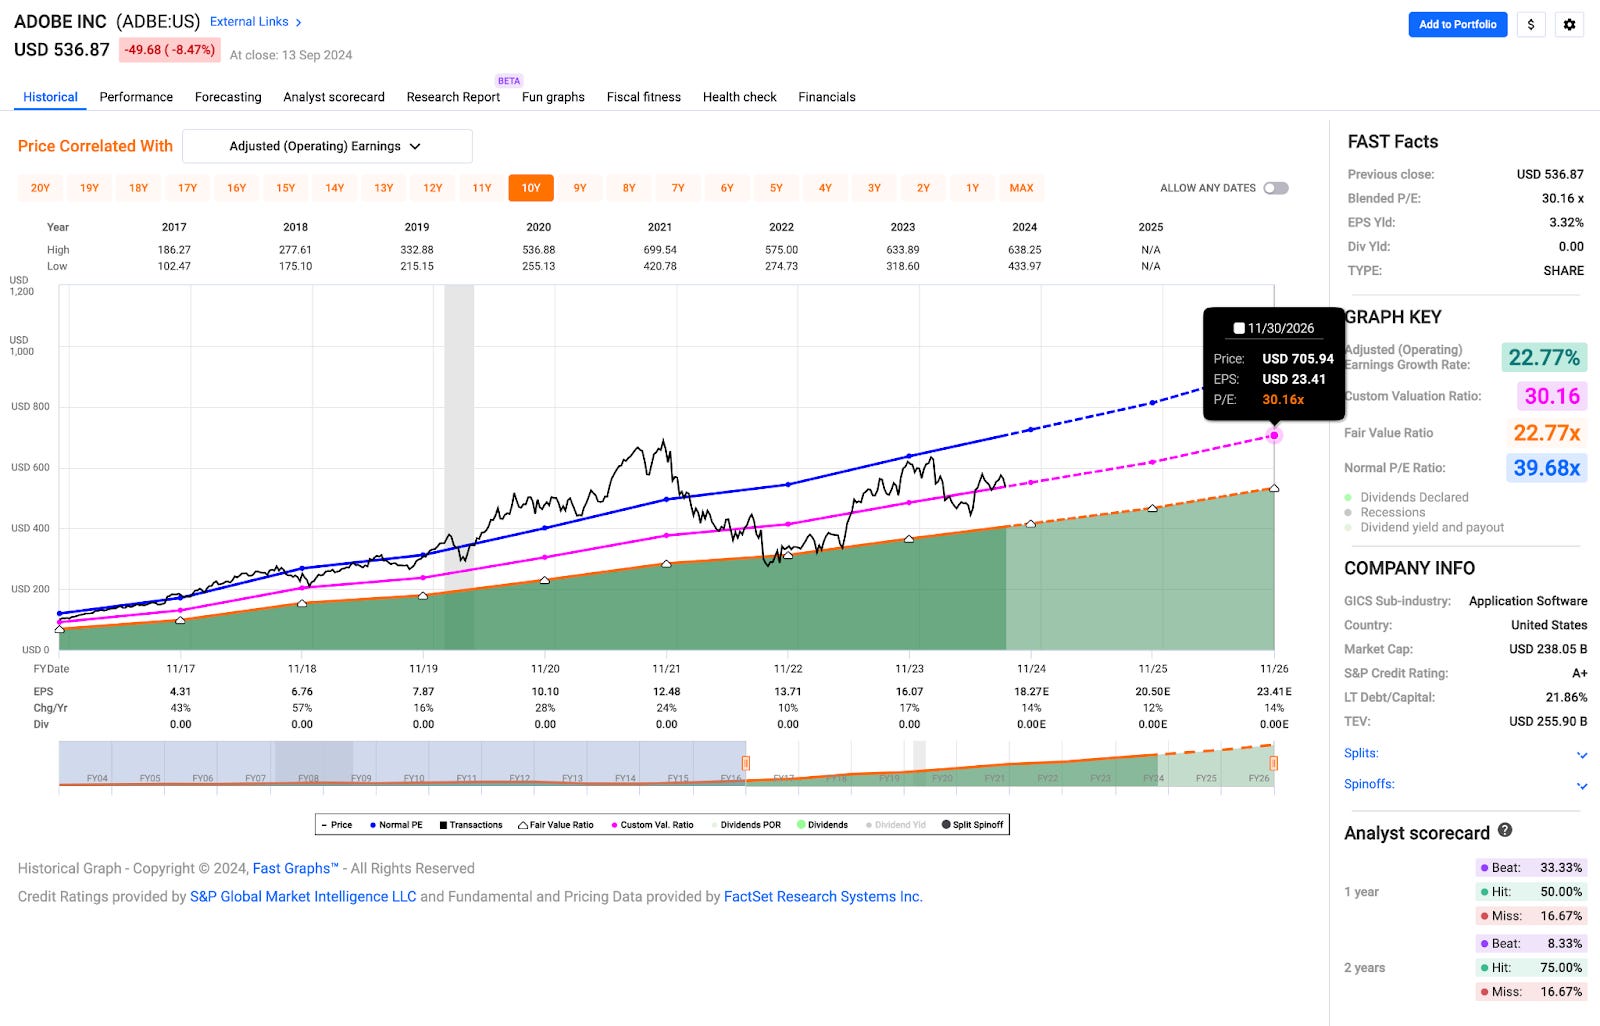Viewport: 1600px width, 1026px height.
Task: Select the MAX time range
Action: point(1021,188)
